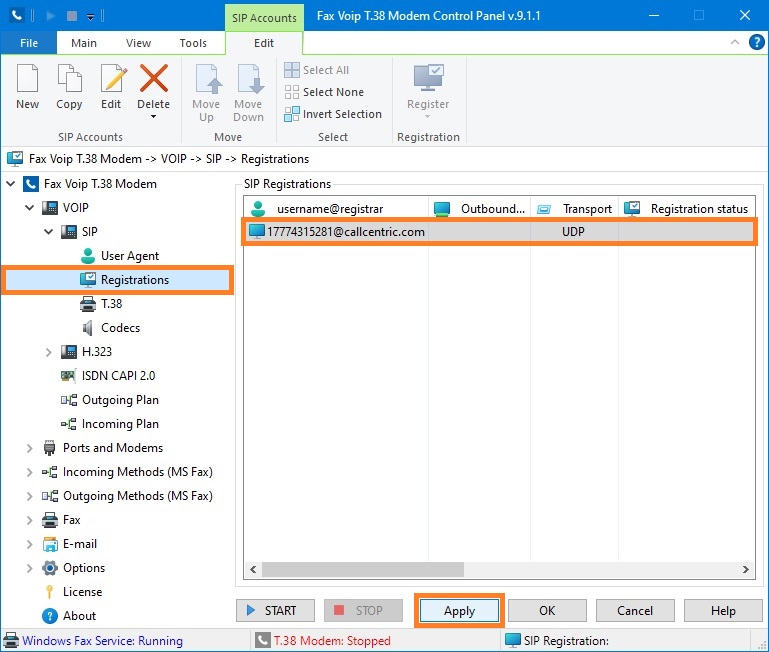Click Select All in the ribbon

point(317,70)
